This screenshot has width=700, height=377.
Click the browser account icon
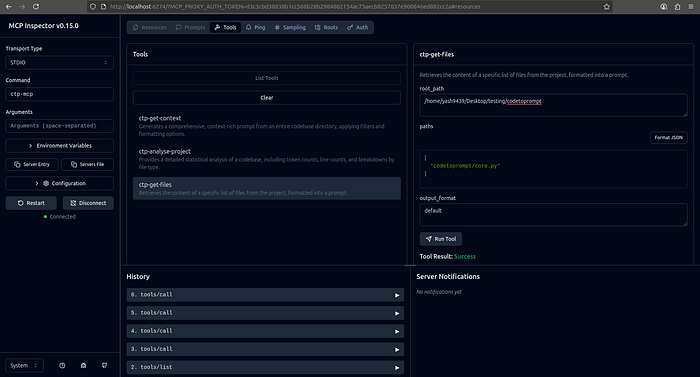click(x=664, y=7)
